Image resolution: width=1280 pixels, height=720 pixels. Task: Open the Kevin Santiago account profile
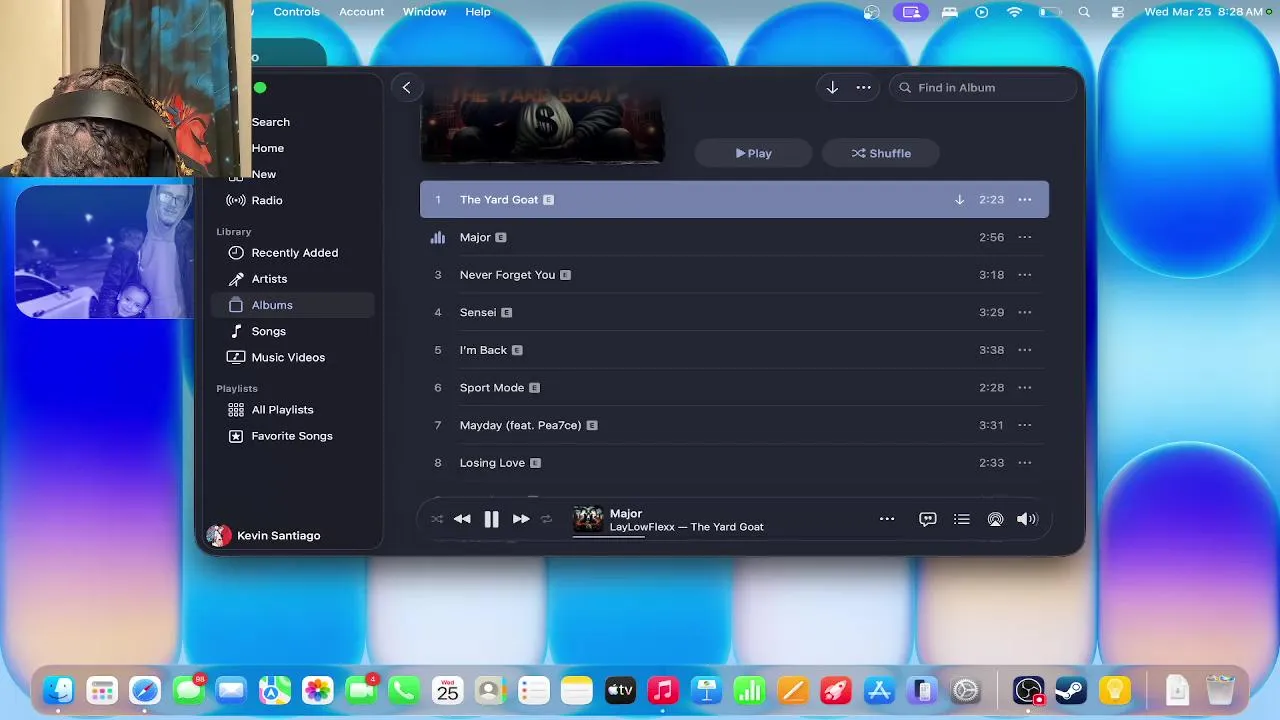(x=264, y=536)
